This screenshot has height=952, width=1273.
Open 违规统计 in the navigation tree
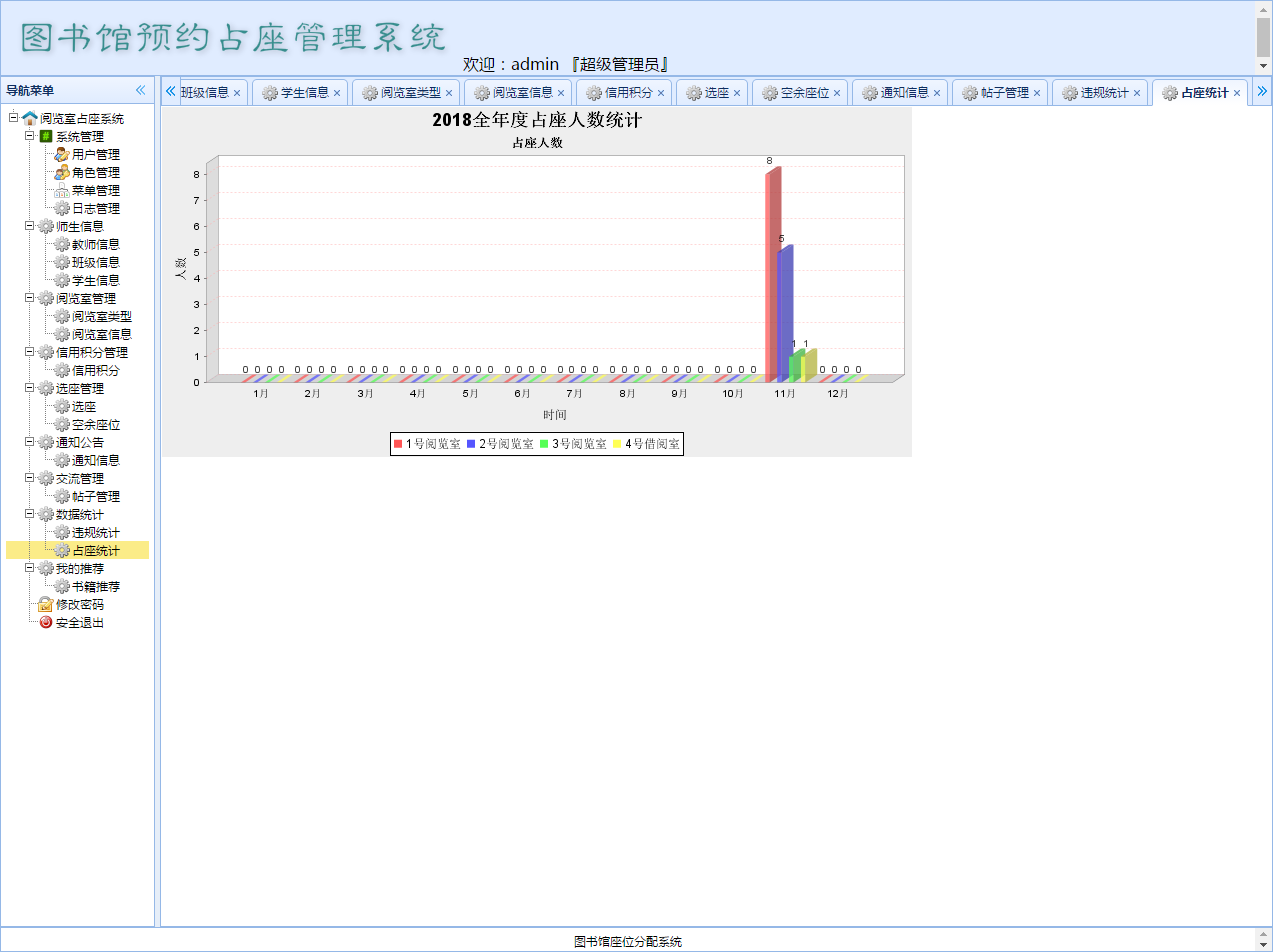click(96, 532)
